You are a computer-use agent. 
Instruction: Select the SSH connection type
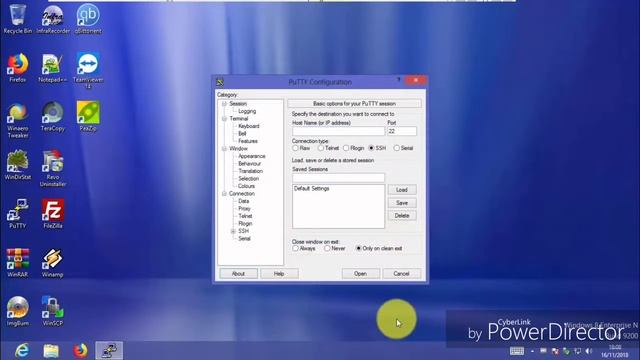click(x=371, y=148)
